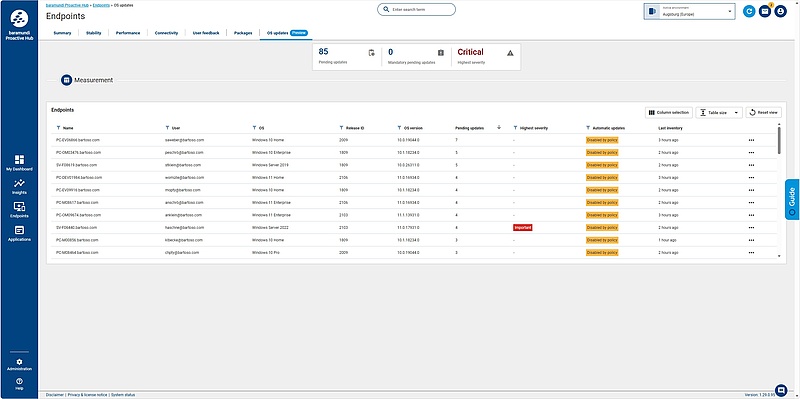Filter the User column
The height and width of the screenshot is (399, 800).
[x=167, y=128]
